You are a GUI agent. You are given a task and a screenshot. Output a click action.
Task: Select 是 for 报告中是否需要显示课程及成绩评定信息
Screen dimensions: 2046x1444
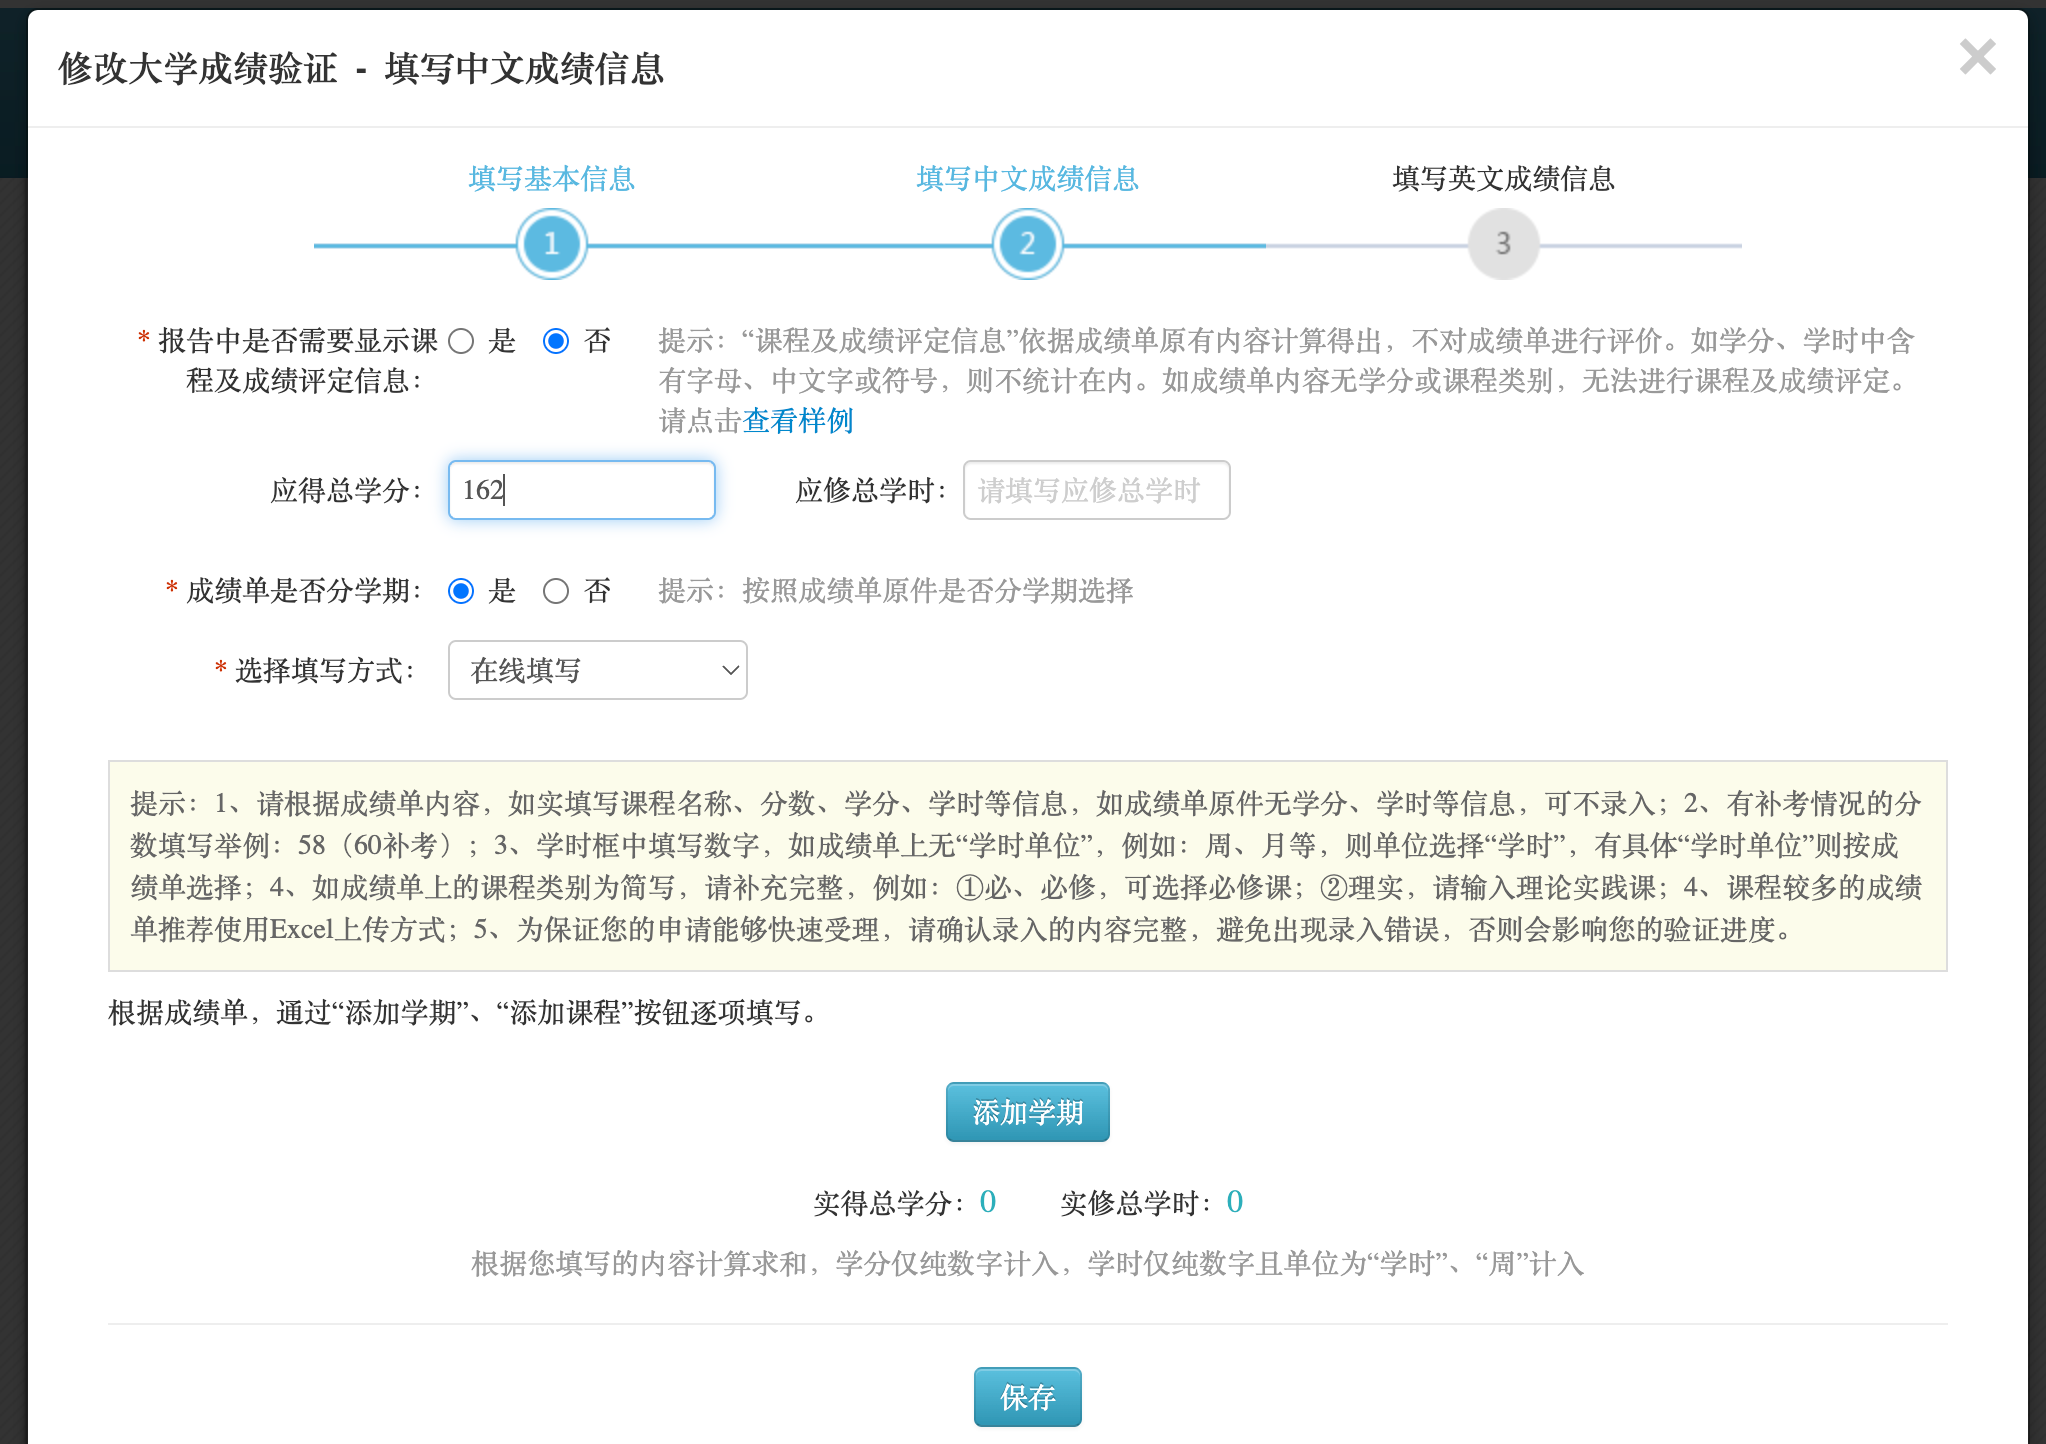tap(461, 342)
